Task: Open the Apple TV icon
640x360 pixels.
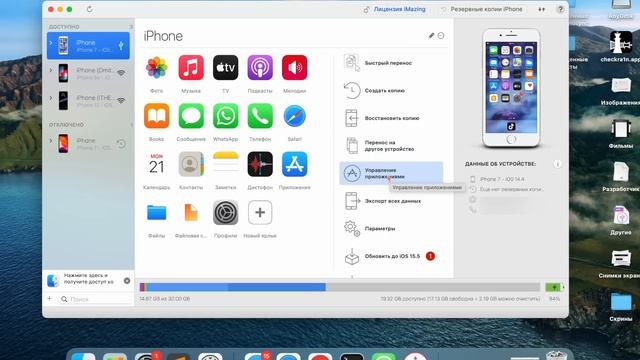Action: (225, 68)
